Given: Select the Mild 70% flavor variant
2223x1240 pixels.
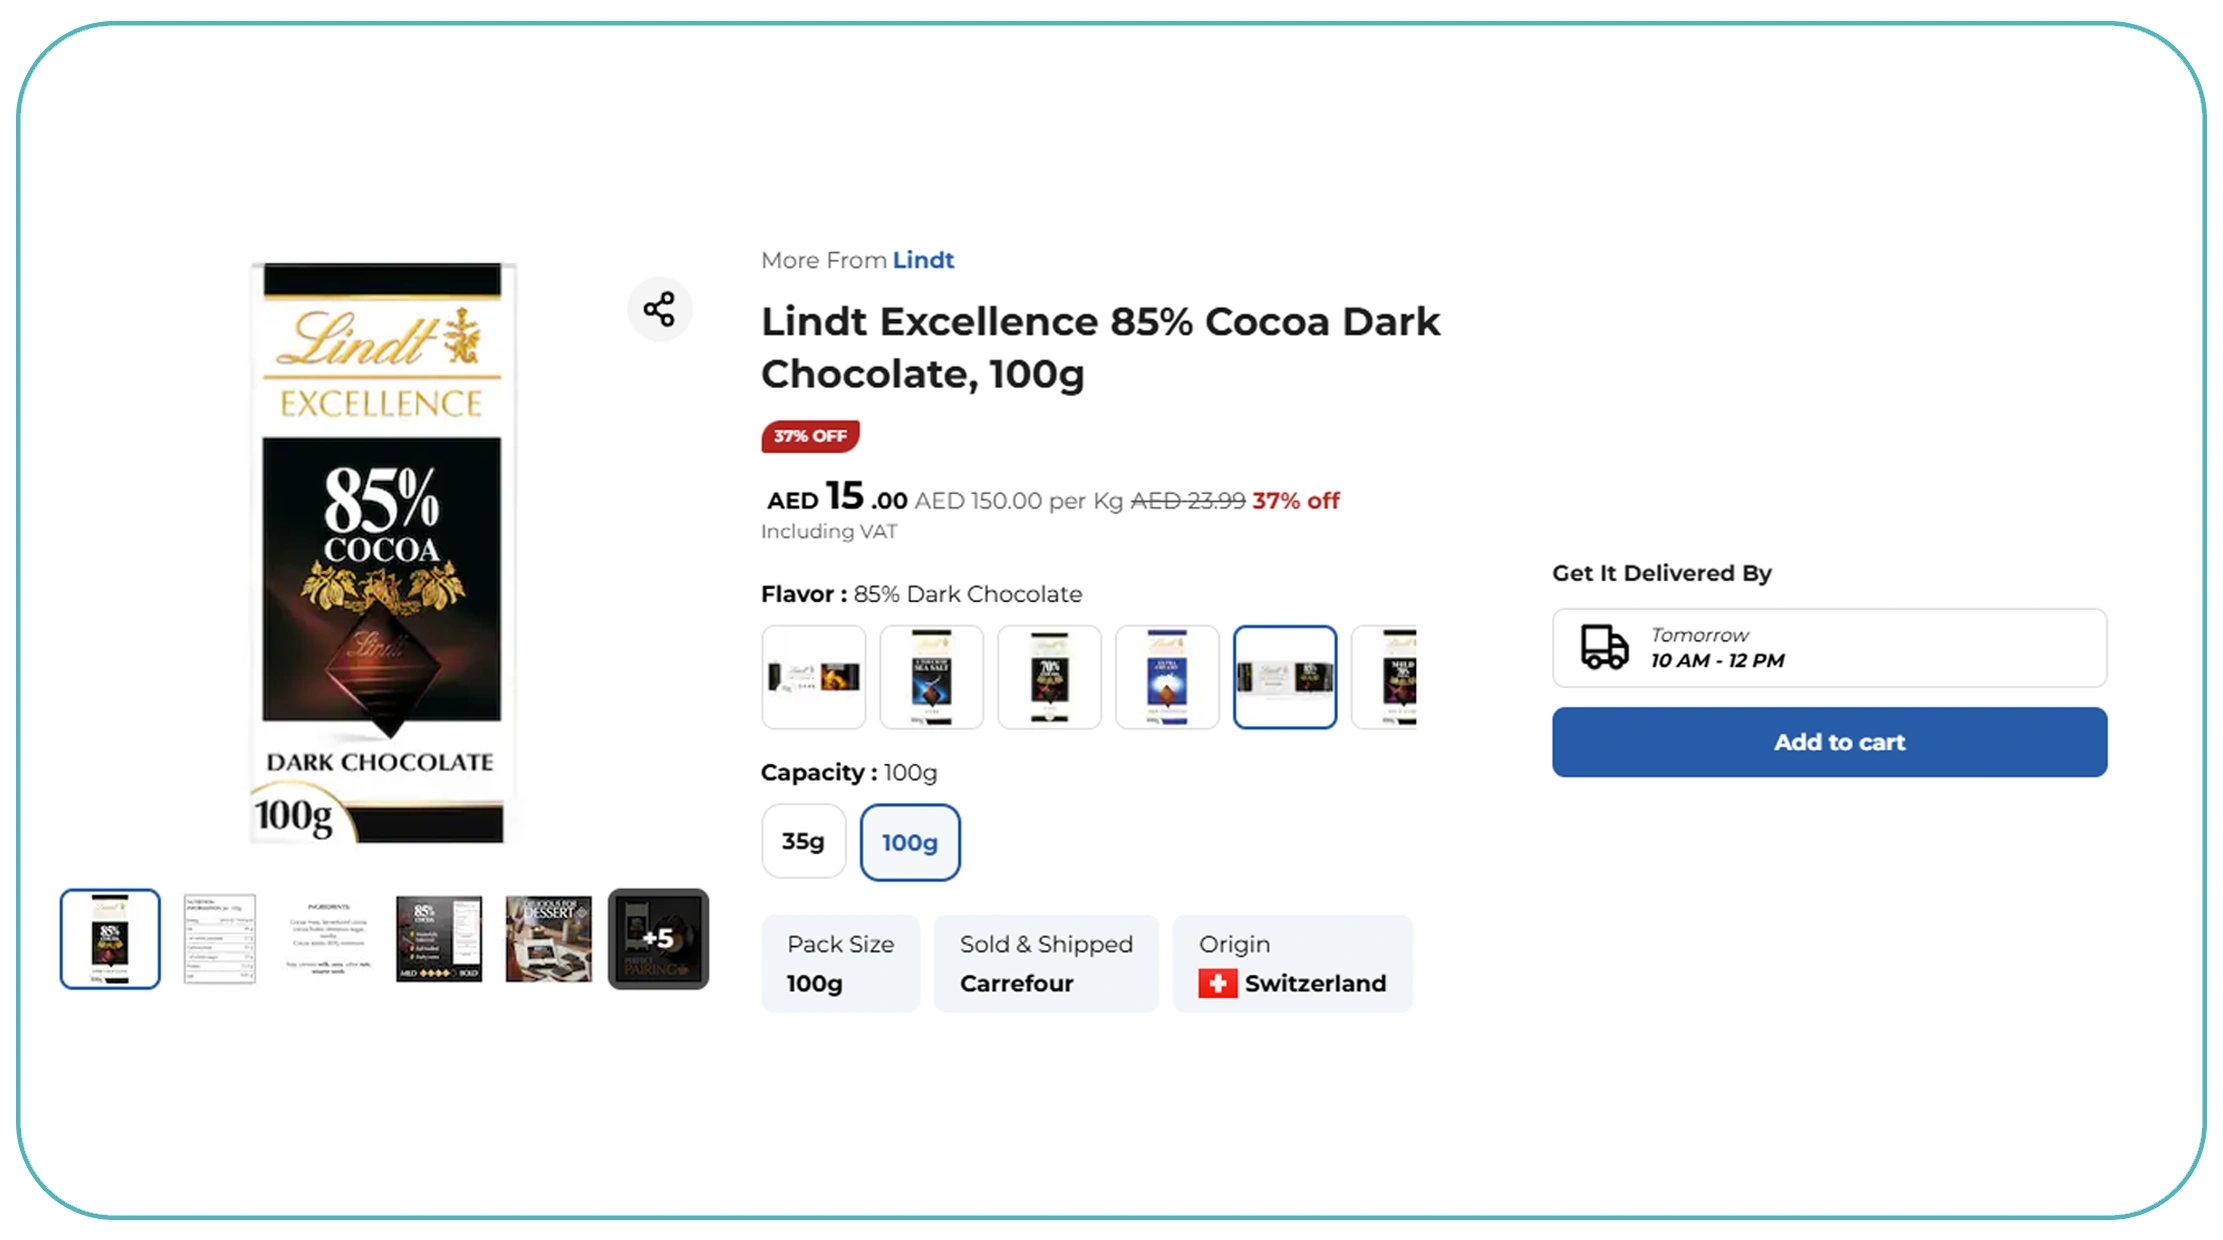Looking at the screenshot, I should pyautogui.click(x=1394, y=677).
